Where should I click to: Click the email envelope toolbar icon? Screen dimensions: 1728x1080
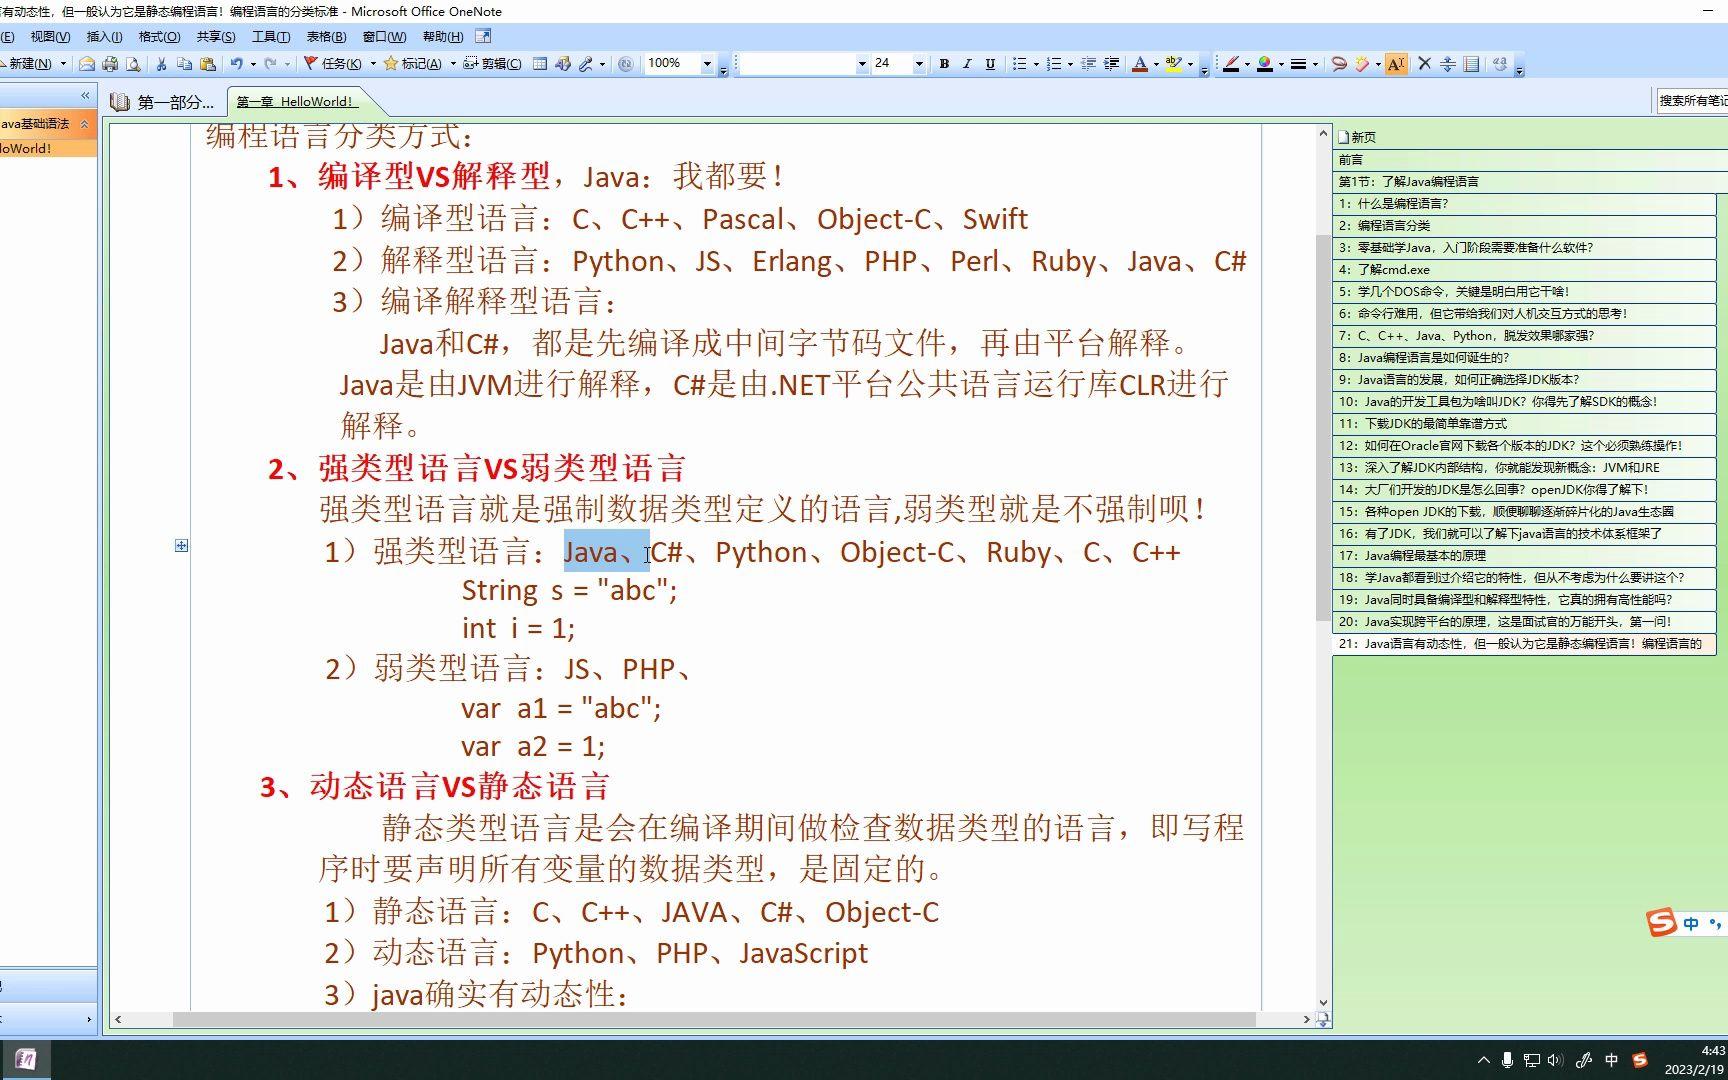[x=87, y=64]
